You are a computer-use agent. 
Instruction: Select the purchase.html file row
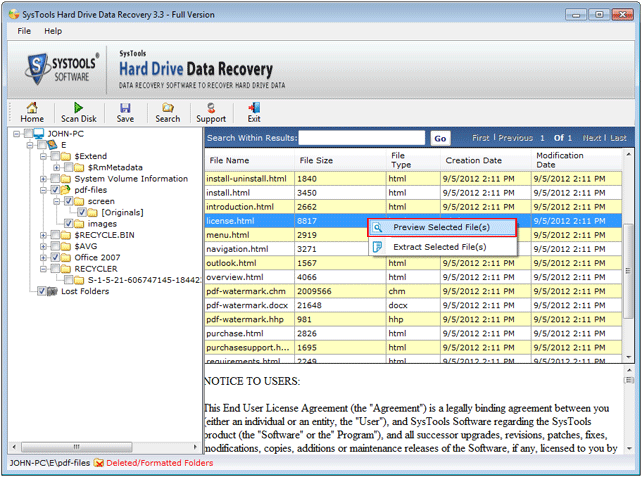coord(413,333)
